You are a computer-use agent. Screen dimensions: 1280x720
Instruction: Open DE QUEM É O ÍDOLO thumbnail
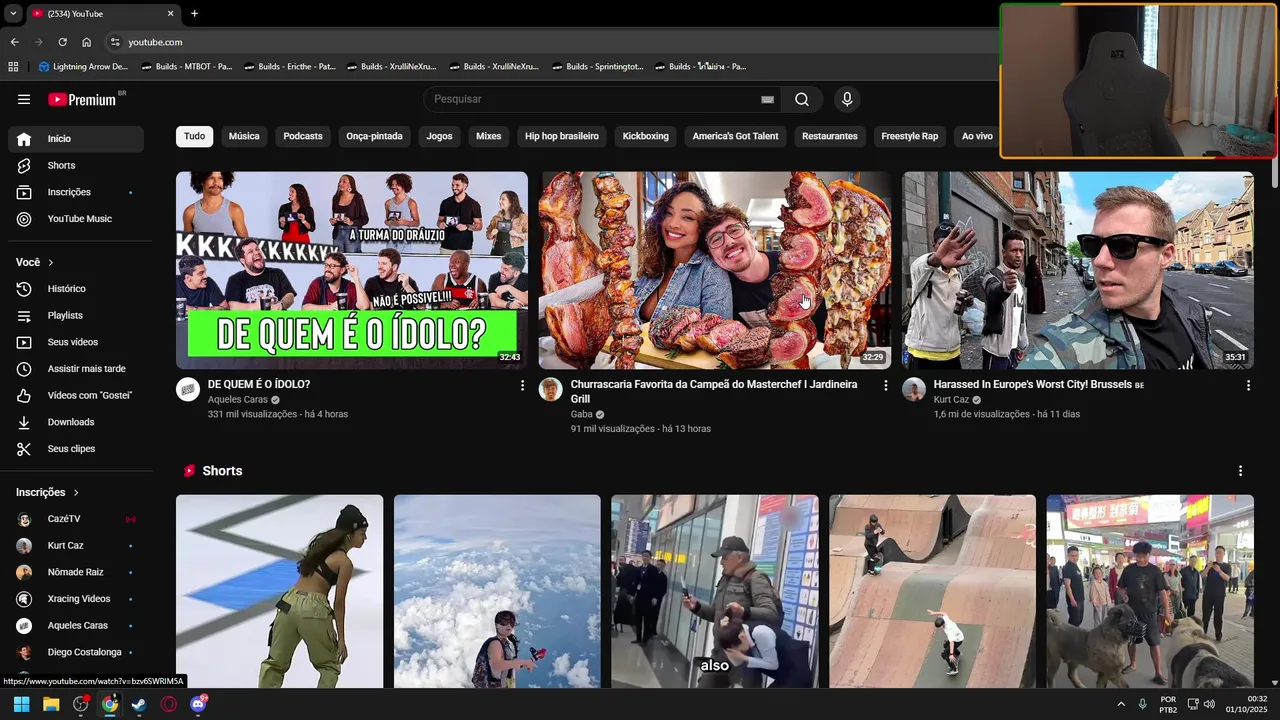coord(352,270)
